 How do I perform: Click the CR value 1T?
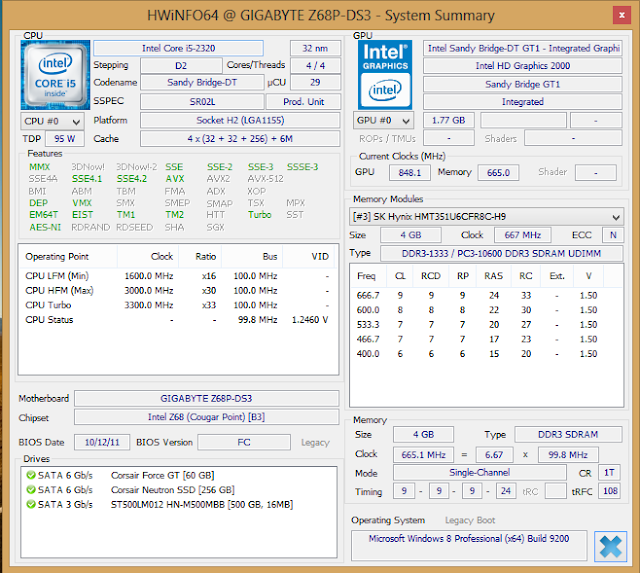pyautogui.click(x=609, y=473)
